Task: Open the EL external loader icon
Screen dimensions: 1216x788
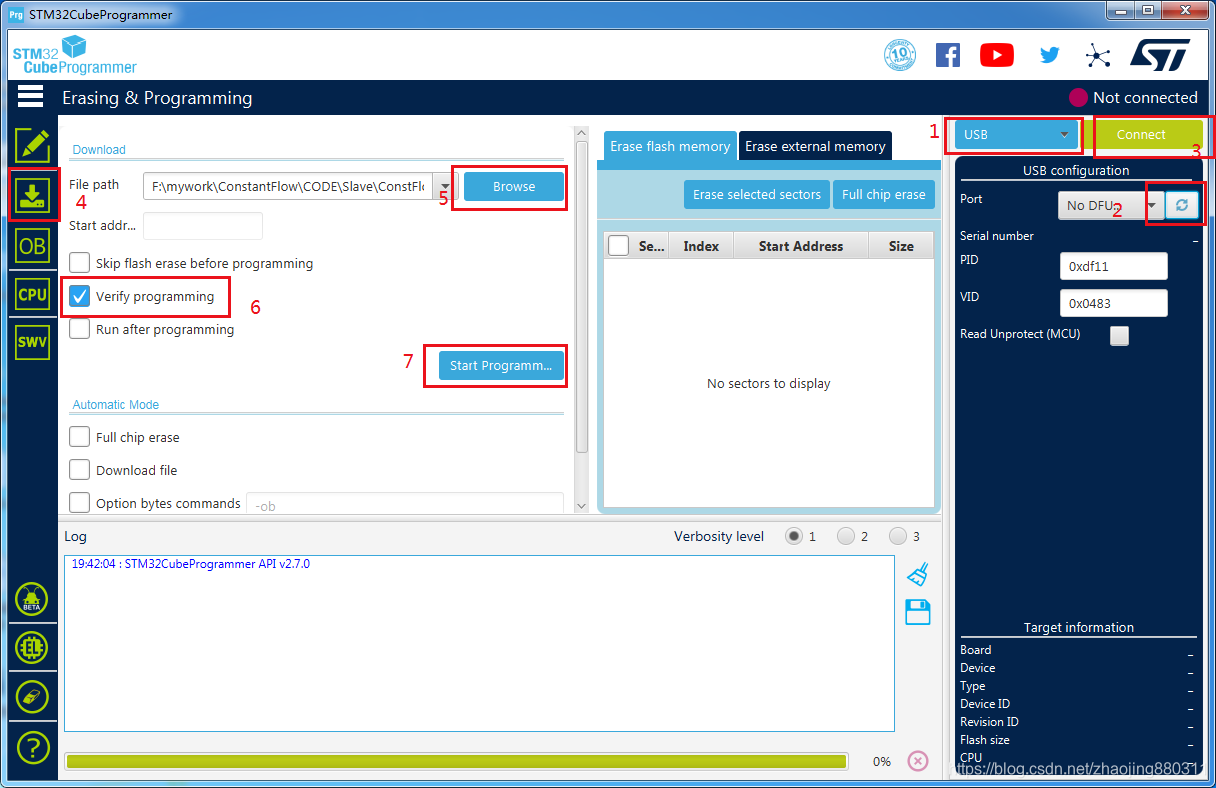Action: pyautogui.click(x=32, y=648)
